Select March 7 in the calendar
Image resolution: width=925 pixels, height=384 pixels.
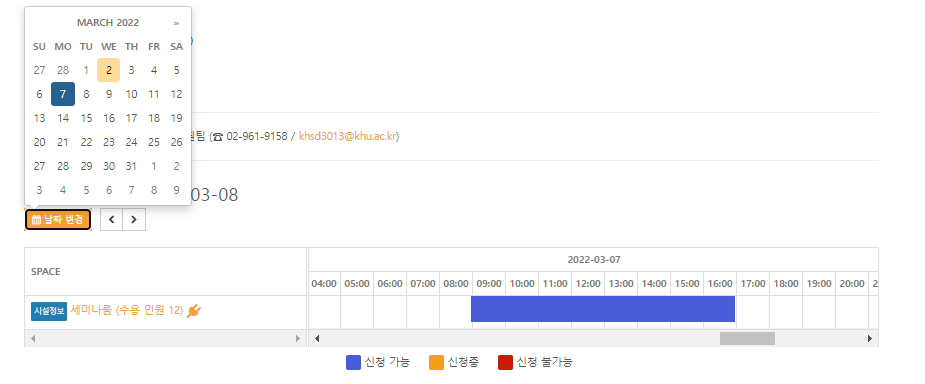63,94
